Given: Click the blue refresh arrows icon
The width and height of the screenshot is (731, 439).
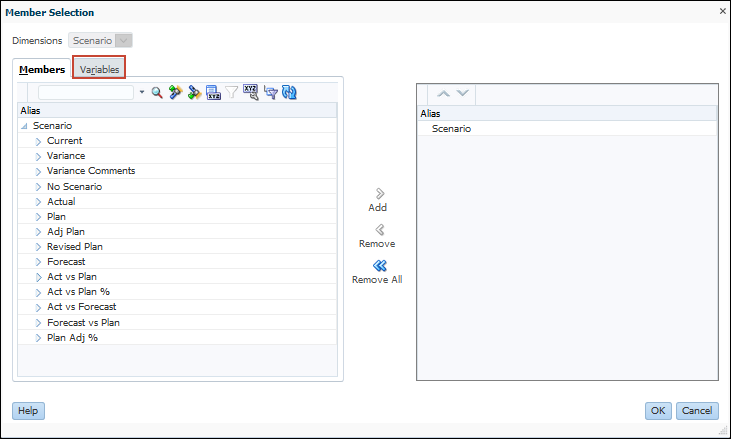Looking at the screenshot, I should click(289, 92).
